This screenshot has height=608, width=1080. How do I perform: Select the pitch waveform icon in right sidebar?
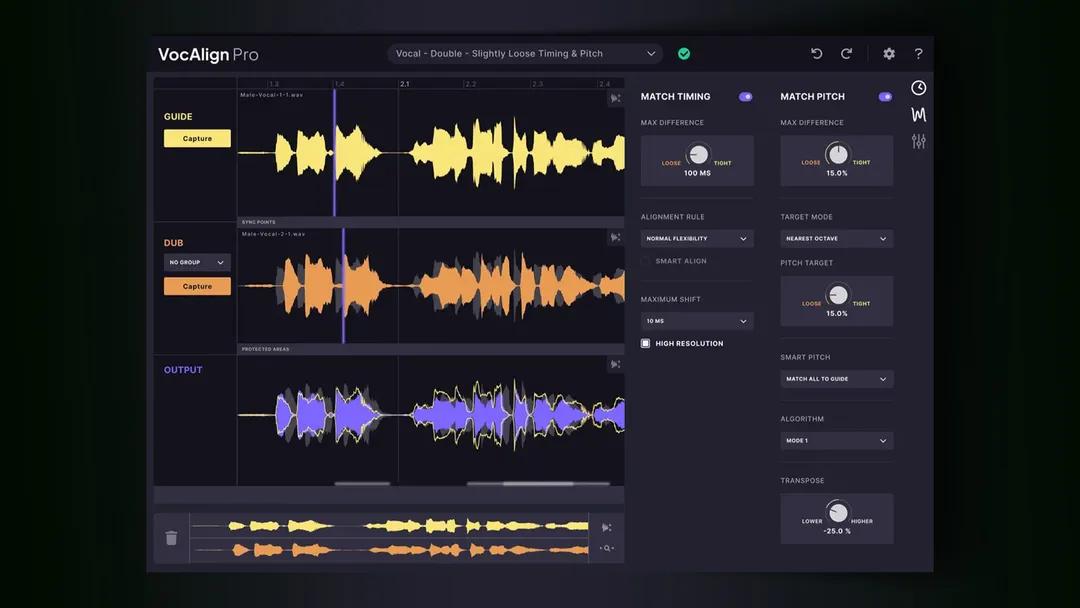click(918, 114)
